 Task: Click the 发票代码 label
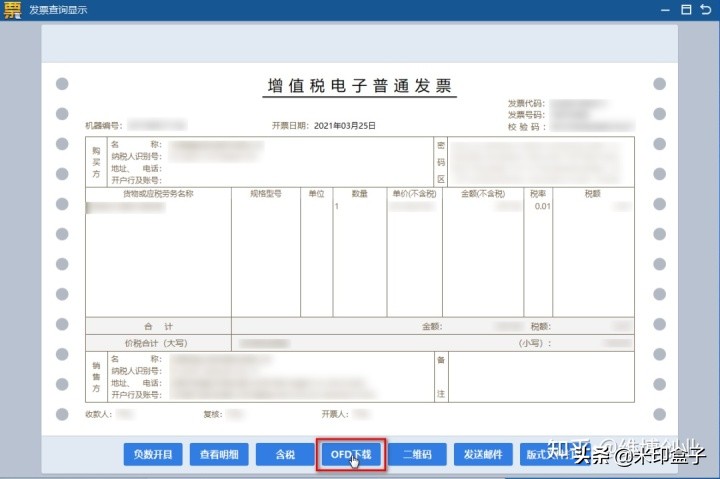click(x=526, y=103)
